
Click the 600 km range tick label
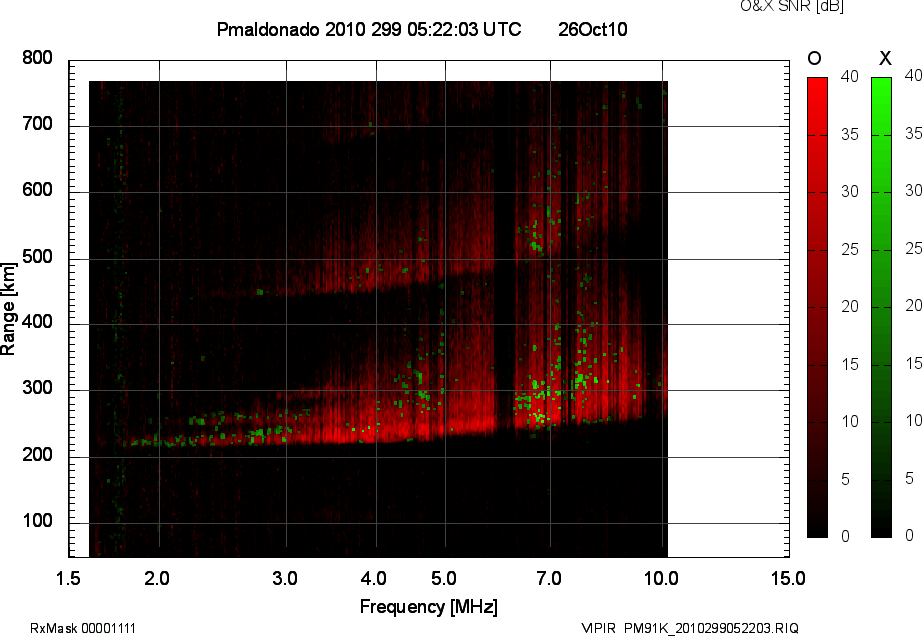click(37, 190)
